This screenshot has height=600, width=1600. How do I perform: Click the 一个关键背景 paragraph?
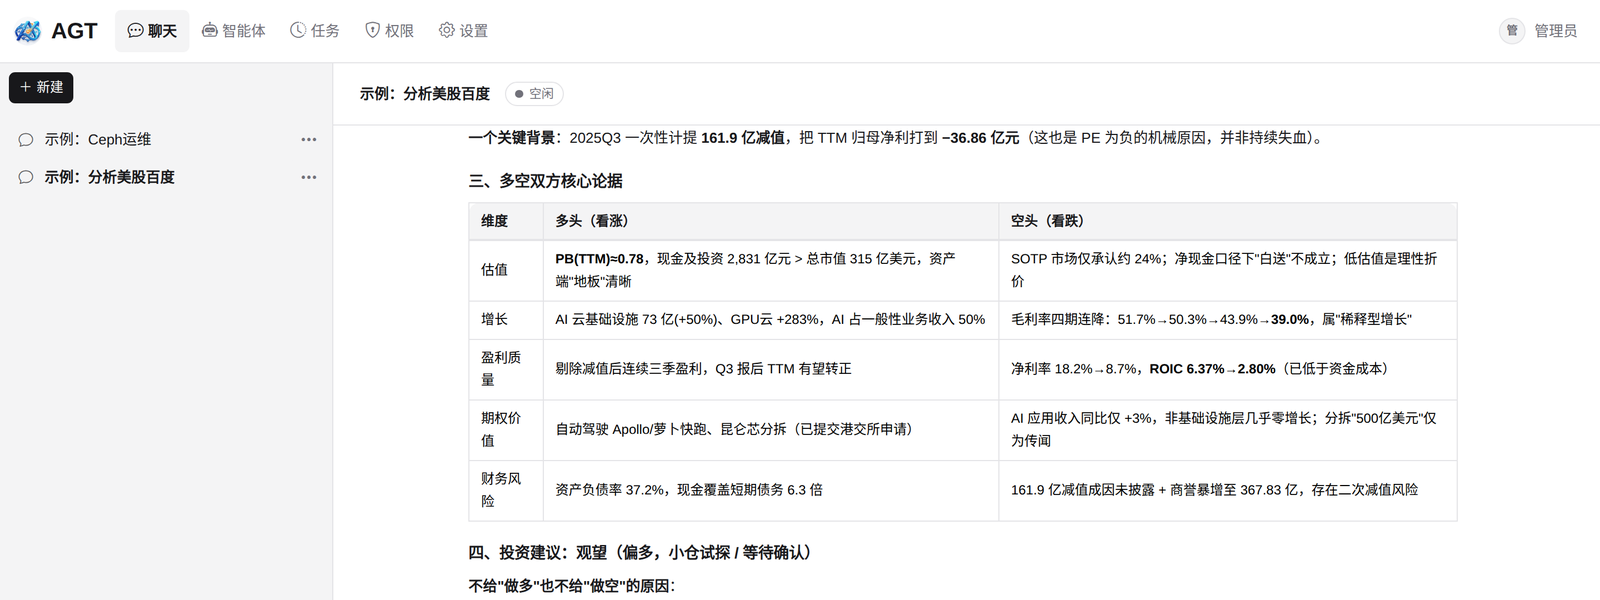(898, 138)
